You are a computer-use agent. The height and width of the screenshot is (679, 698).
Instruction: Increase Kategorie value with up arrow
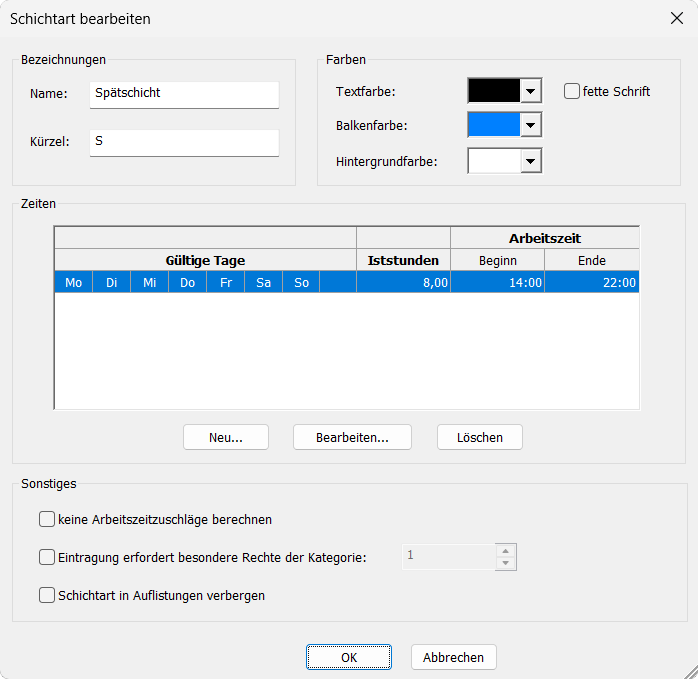[x=506, y=551]
